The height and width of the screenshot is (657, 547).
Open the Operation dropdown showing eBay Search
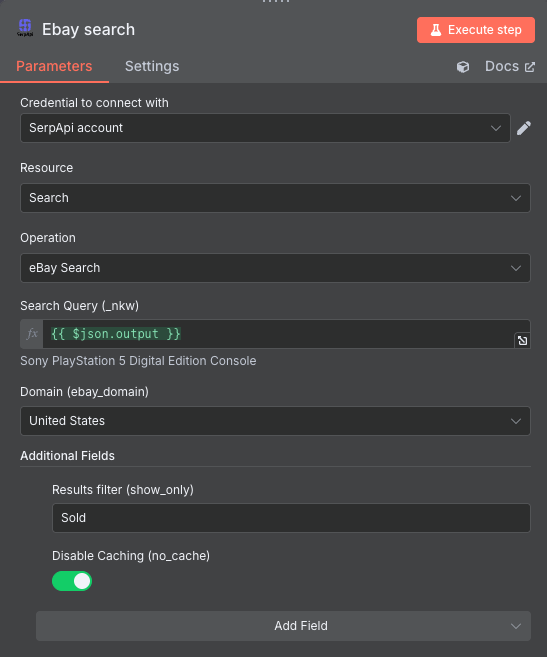(x=275, y=268)
